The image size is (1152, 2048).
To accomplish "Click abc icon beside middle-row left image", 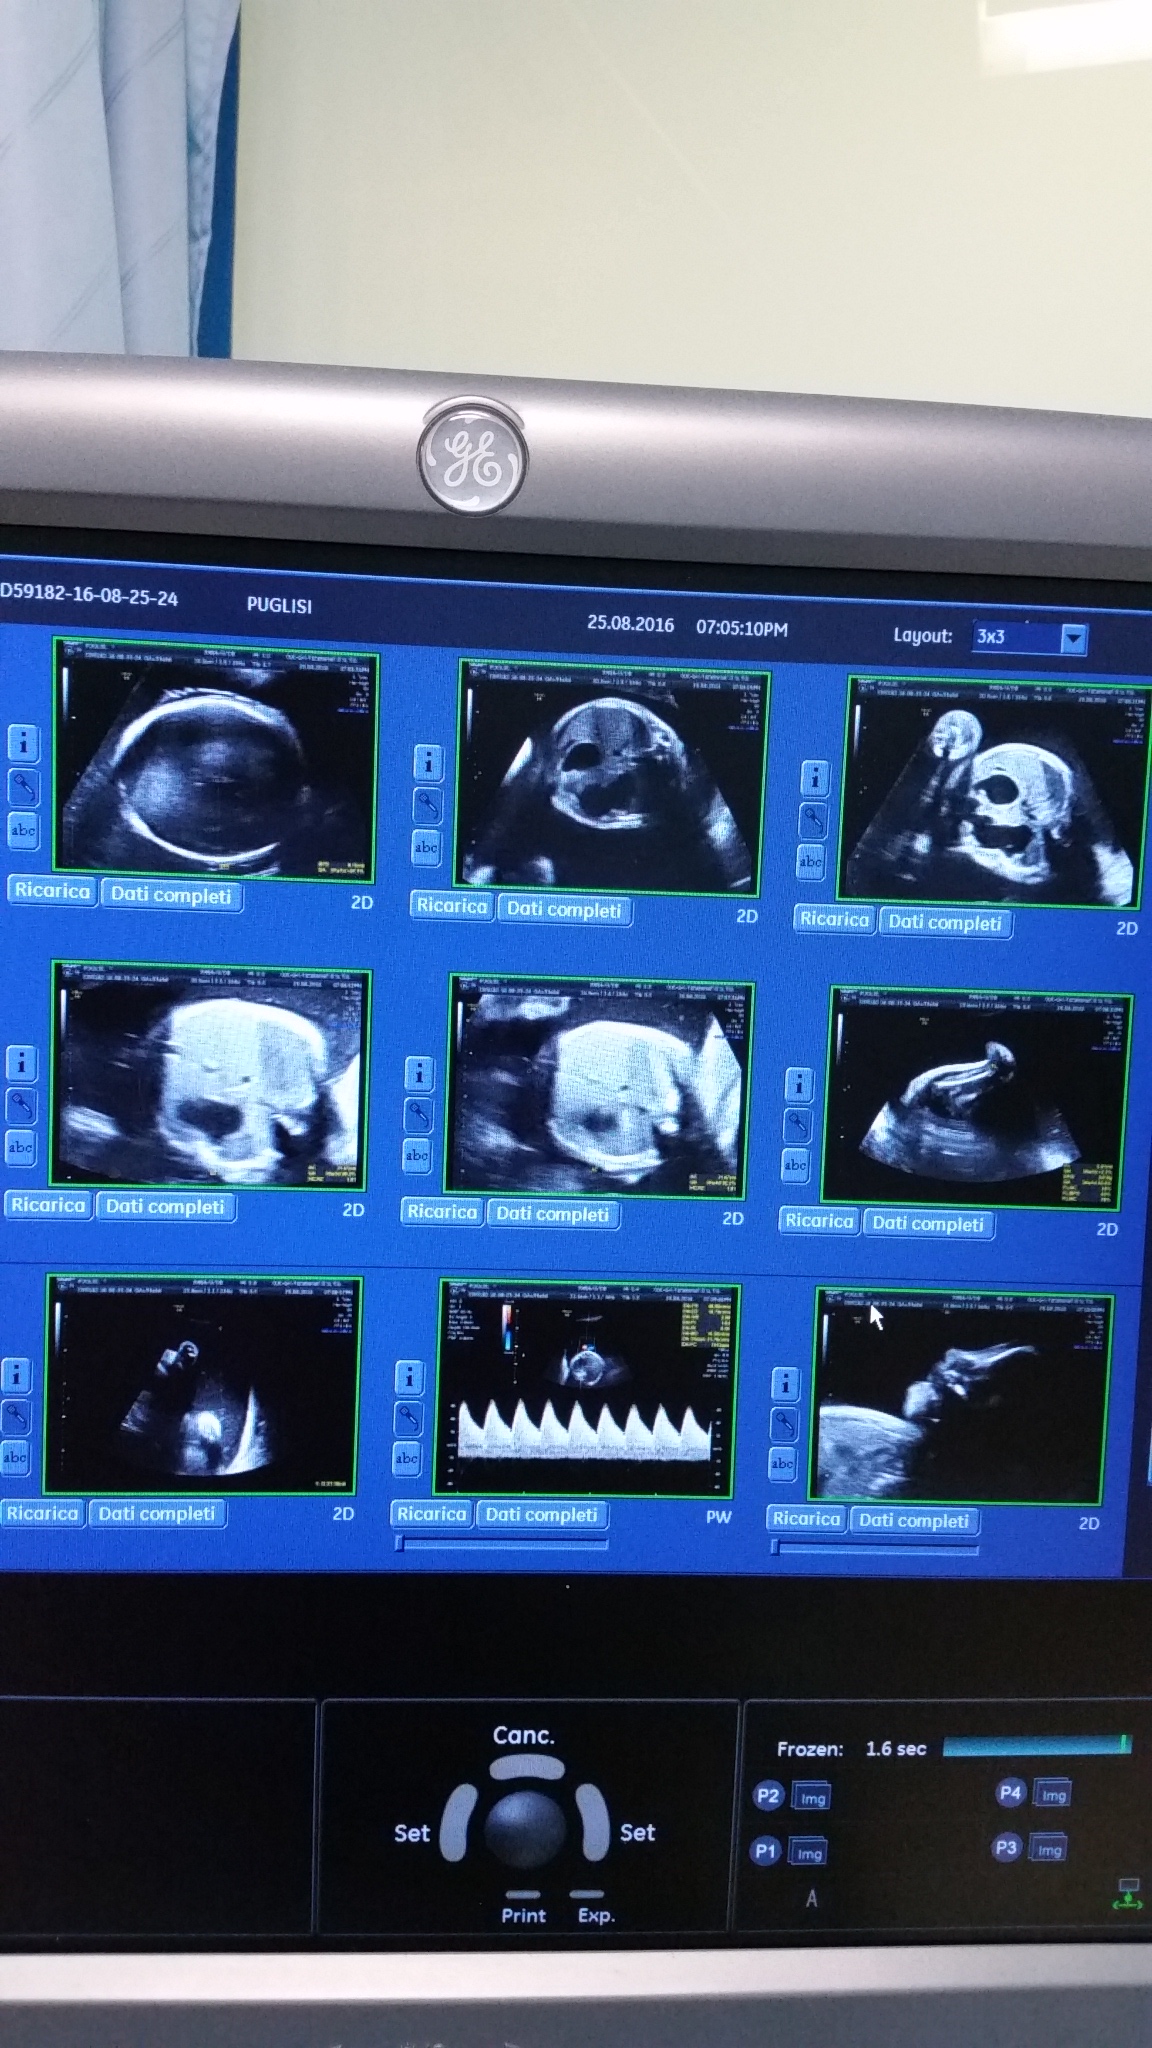I will tap(20, 1147).
